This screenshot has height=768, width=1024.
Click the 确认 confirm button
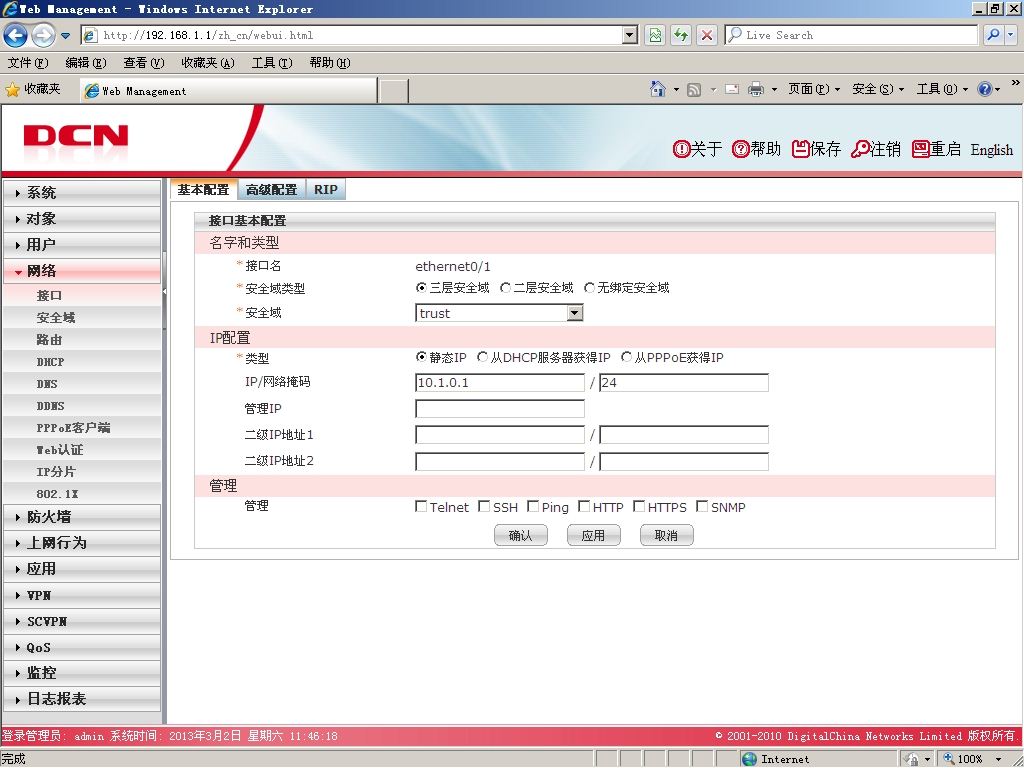(520, 536)
